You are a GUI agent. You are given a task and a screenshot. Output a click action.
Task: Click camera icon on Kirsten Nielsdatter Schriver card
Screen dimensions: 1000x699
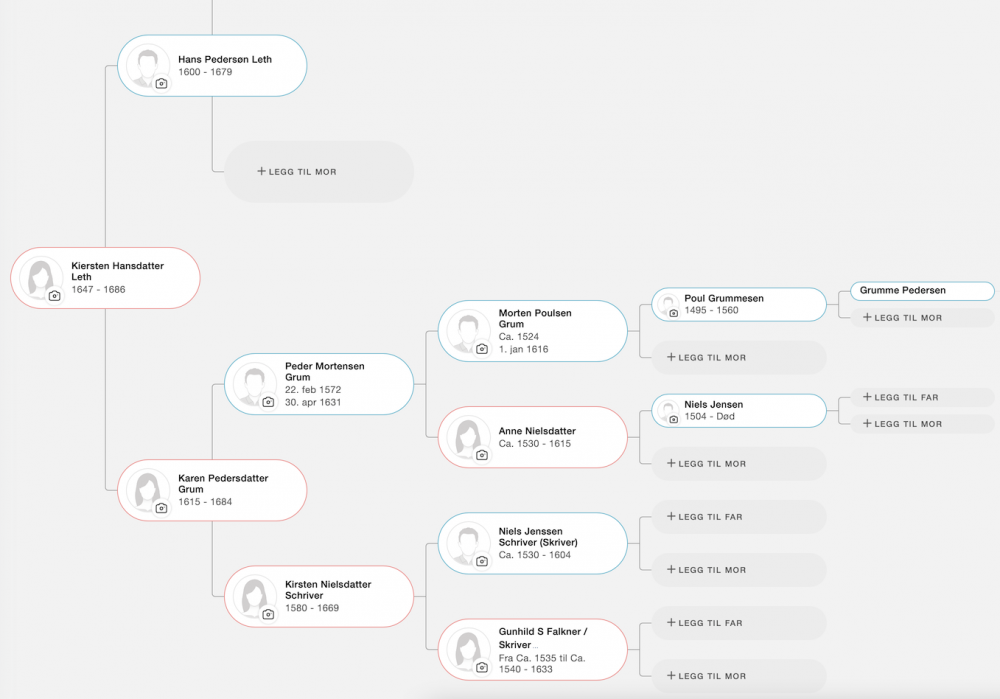[x=268, y=614]
